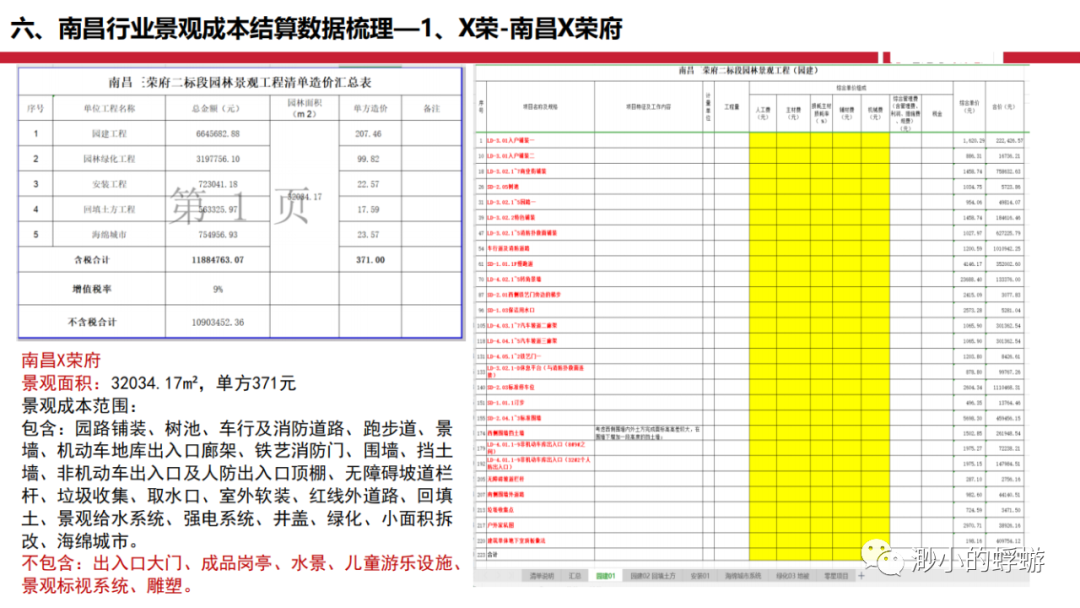Click the 序号 header in summary table

(36, 108)
